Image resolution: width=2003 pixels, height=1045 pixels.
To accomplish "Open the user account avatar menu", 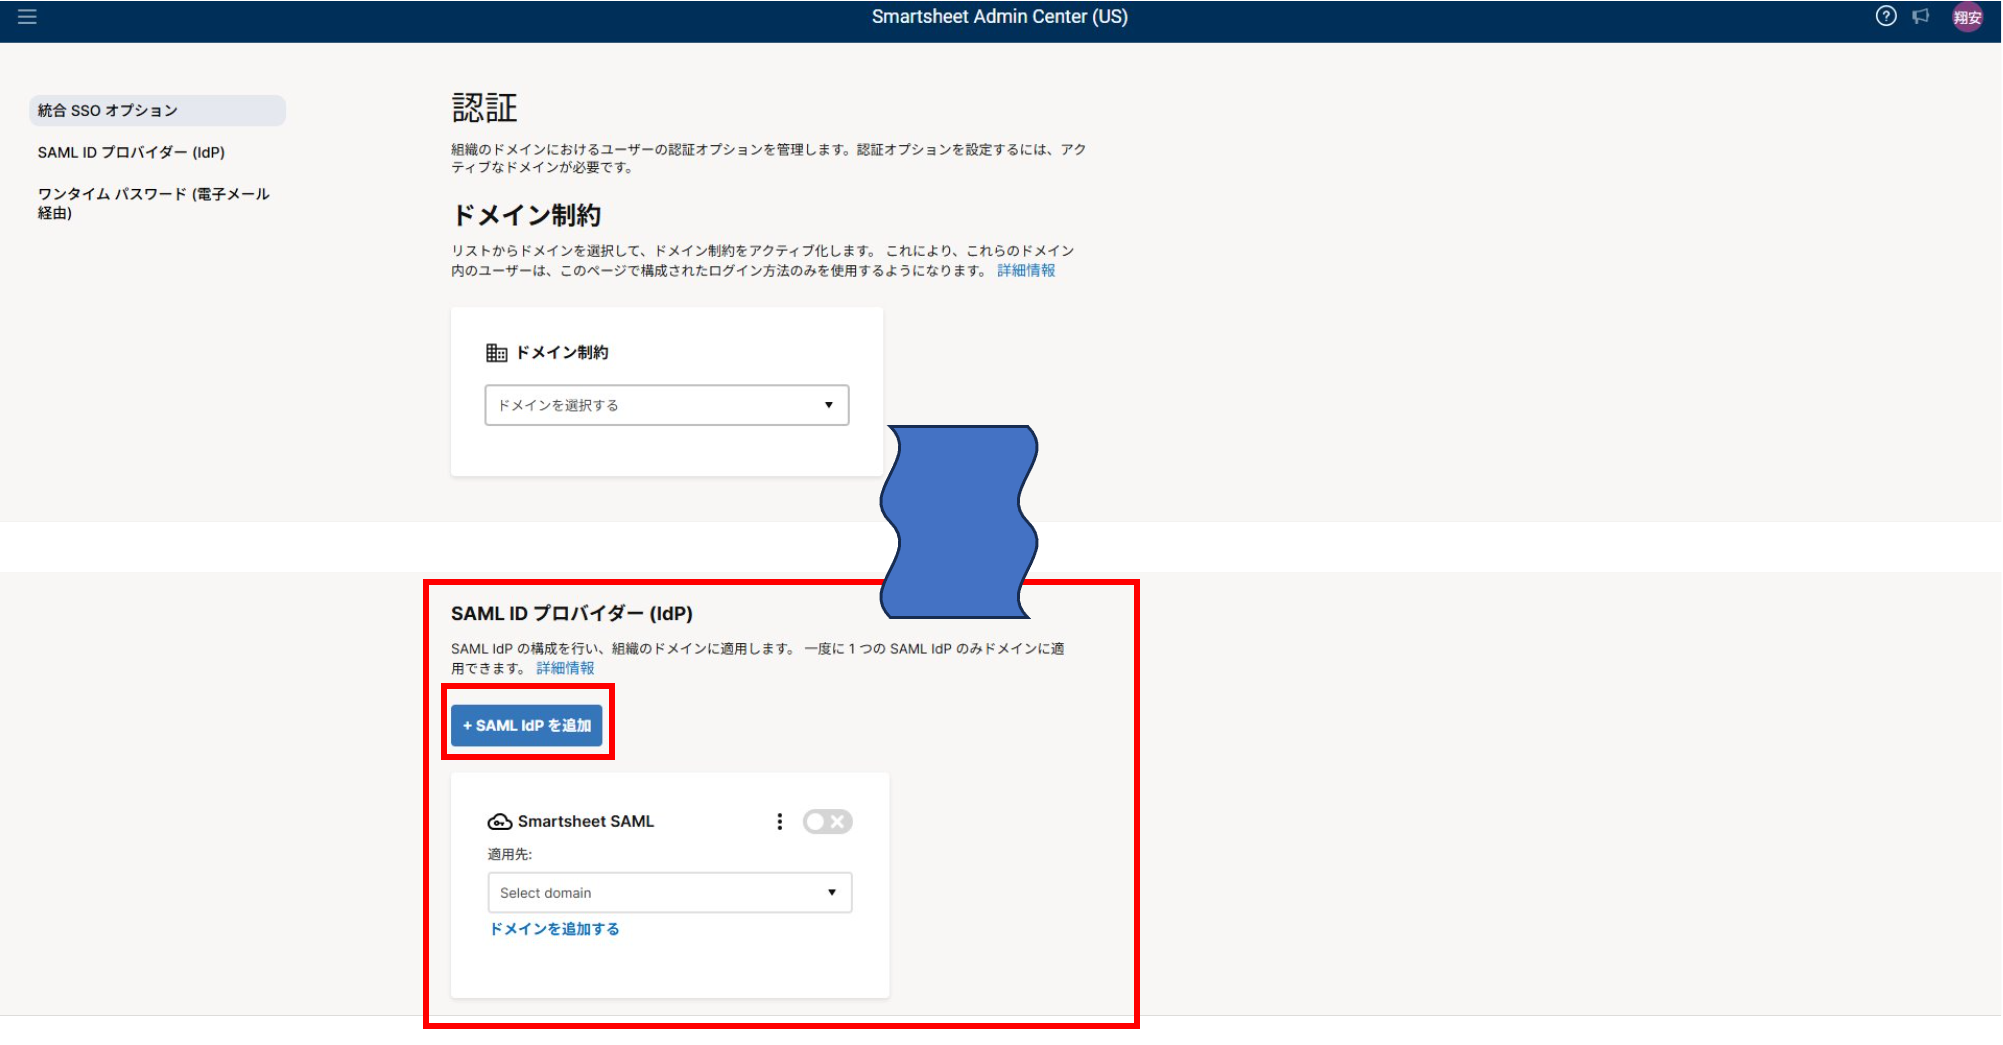I will click(x=1967, y=17).
